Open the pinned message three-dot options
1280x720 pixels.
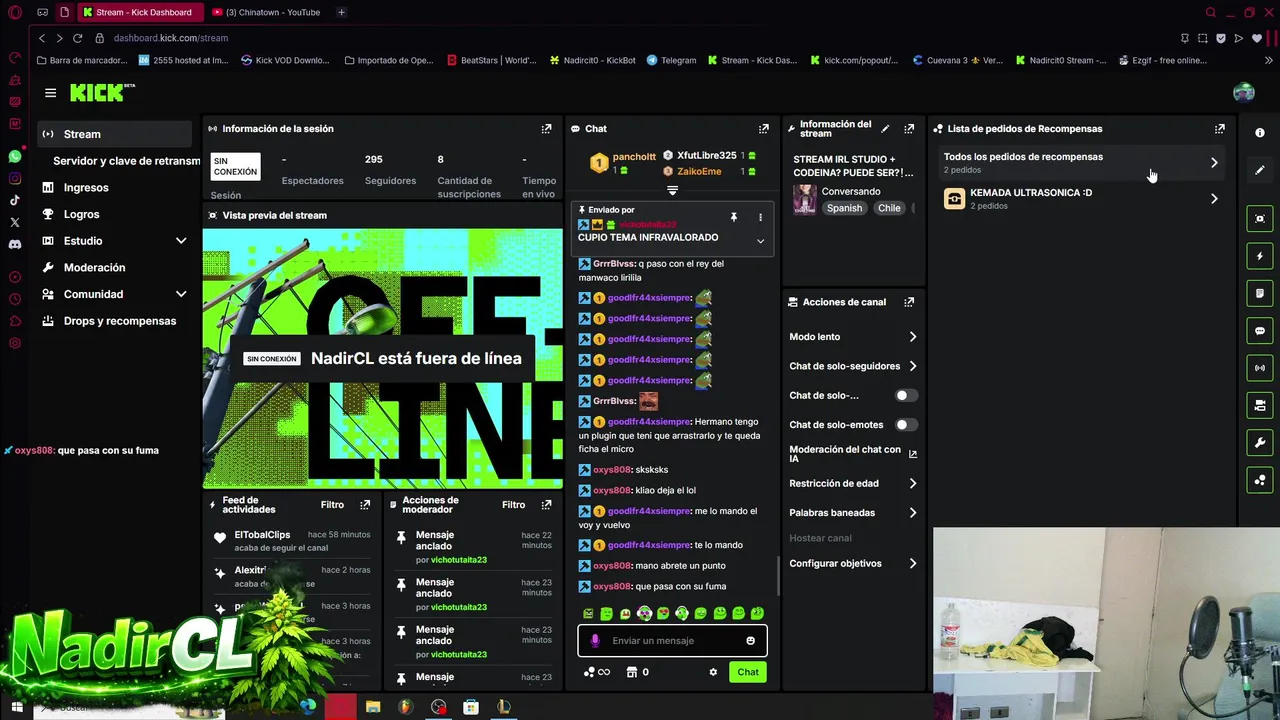click(760, 217)
